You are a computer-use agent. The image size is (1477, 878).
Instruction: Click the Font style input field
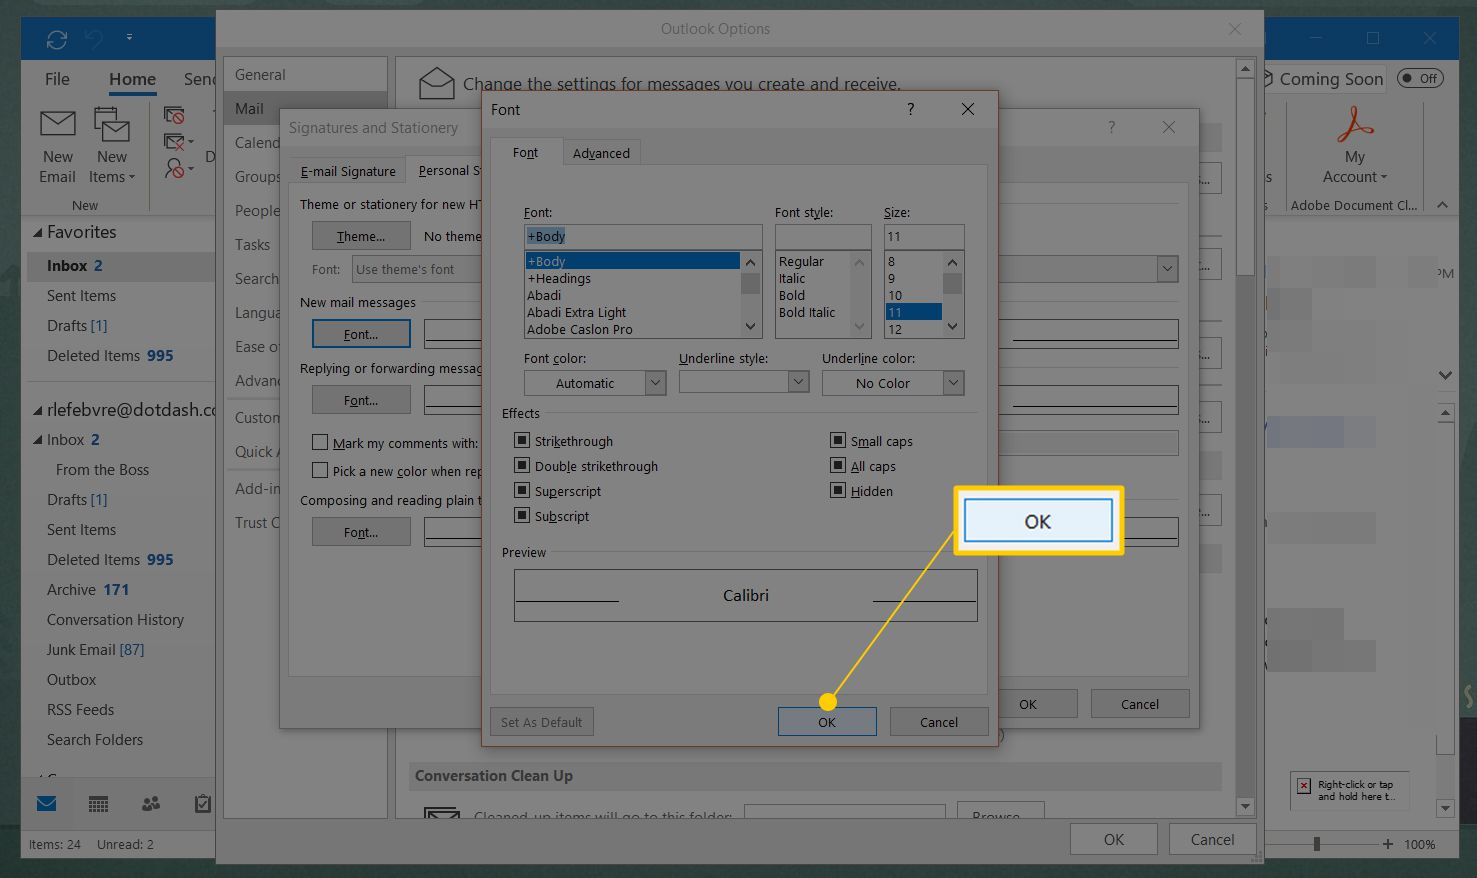pyautogui.click(x=823, y=236)
